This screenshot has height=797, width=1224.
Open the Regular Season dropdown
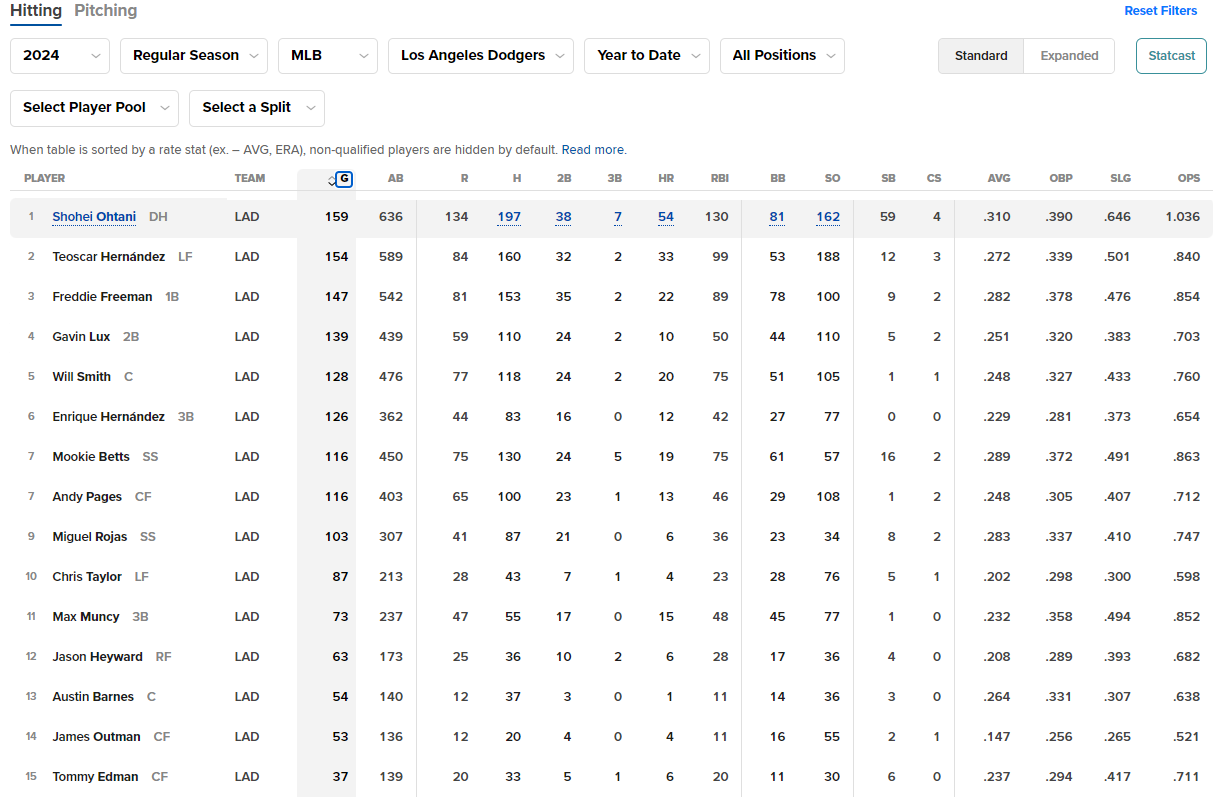click(194, 56)
